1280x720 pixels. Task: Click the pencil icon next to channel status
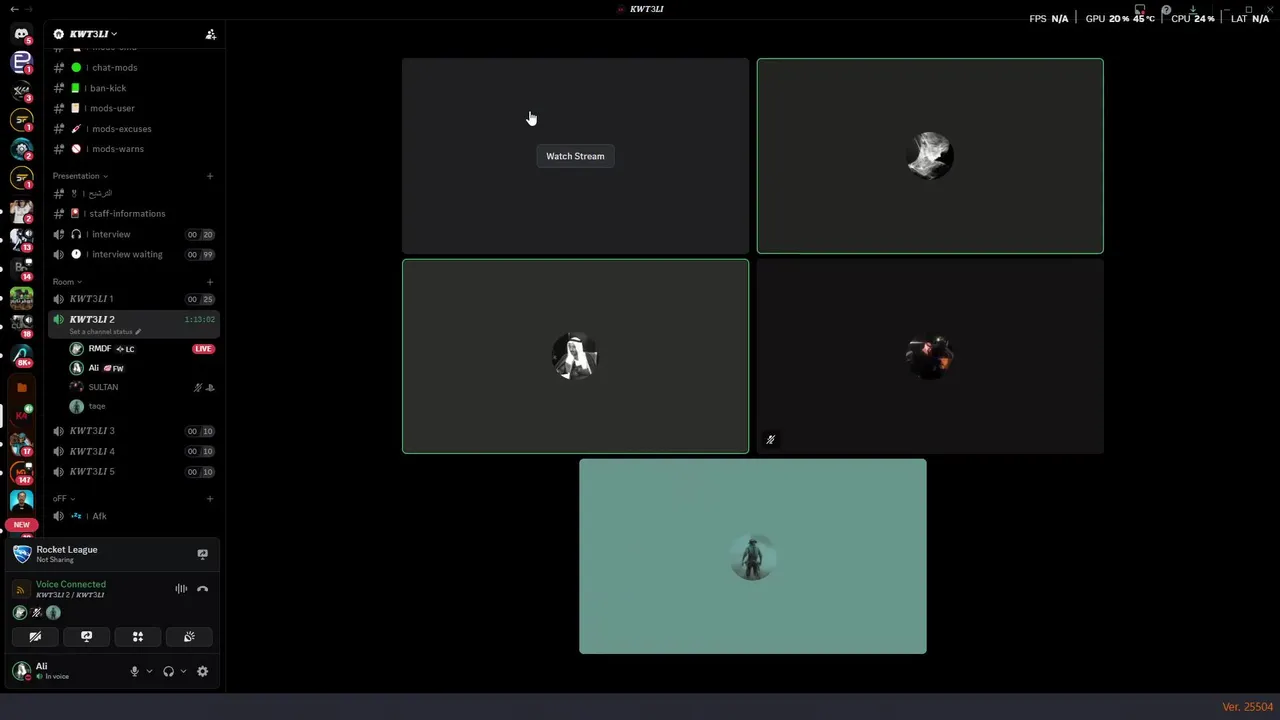click(138, 332)
